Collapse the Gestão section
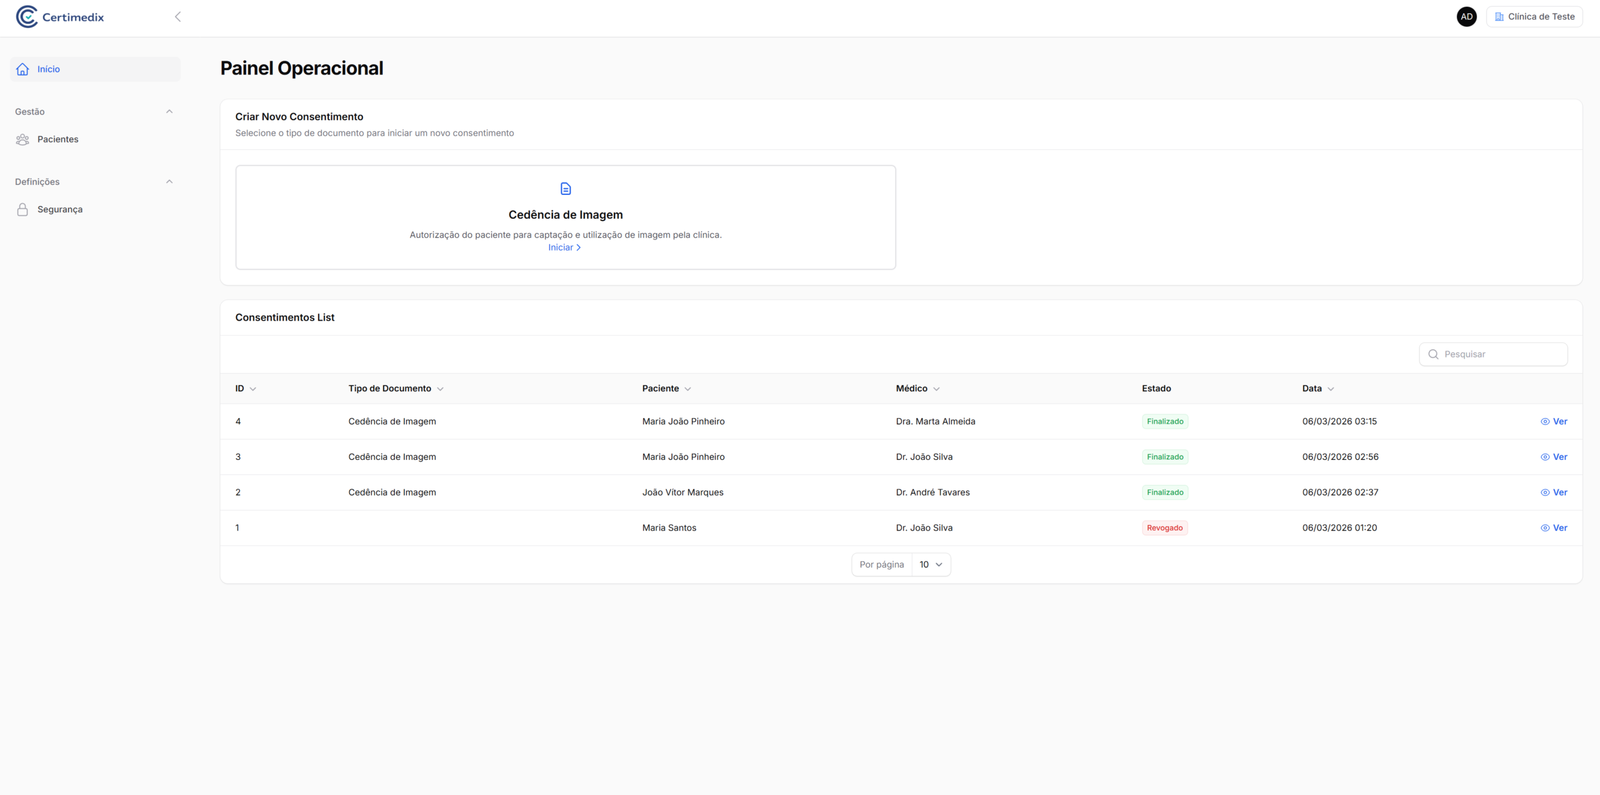Viewport: 1600px width, 795px height. click(x=169, y=112)
